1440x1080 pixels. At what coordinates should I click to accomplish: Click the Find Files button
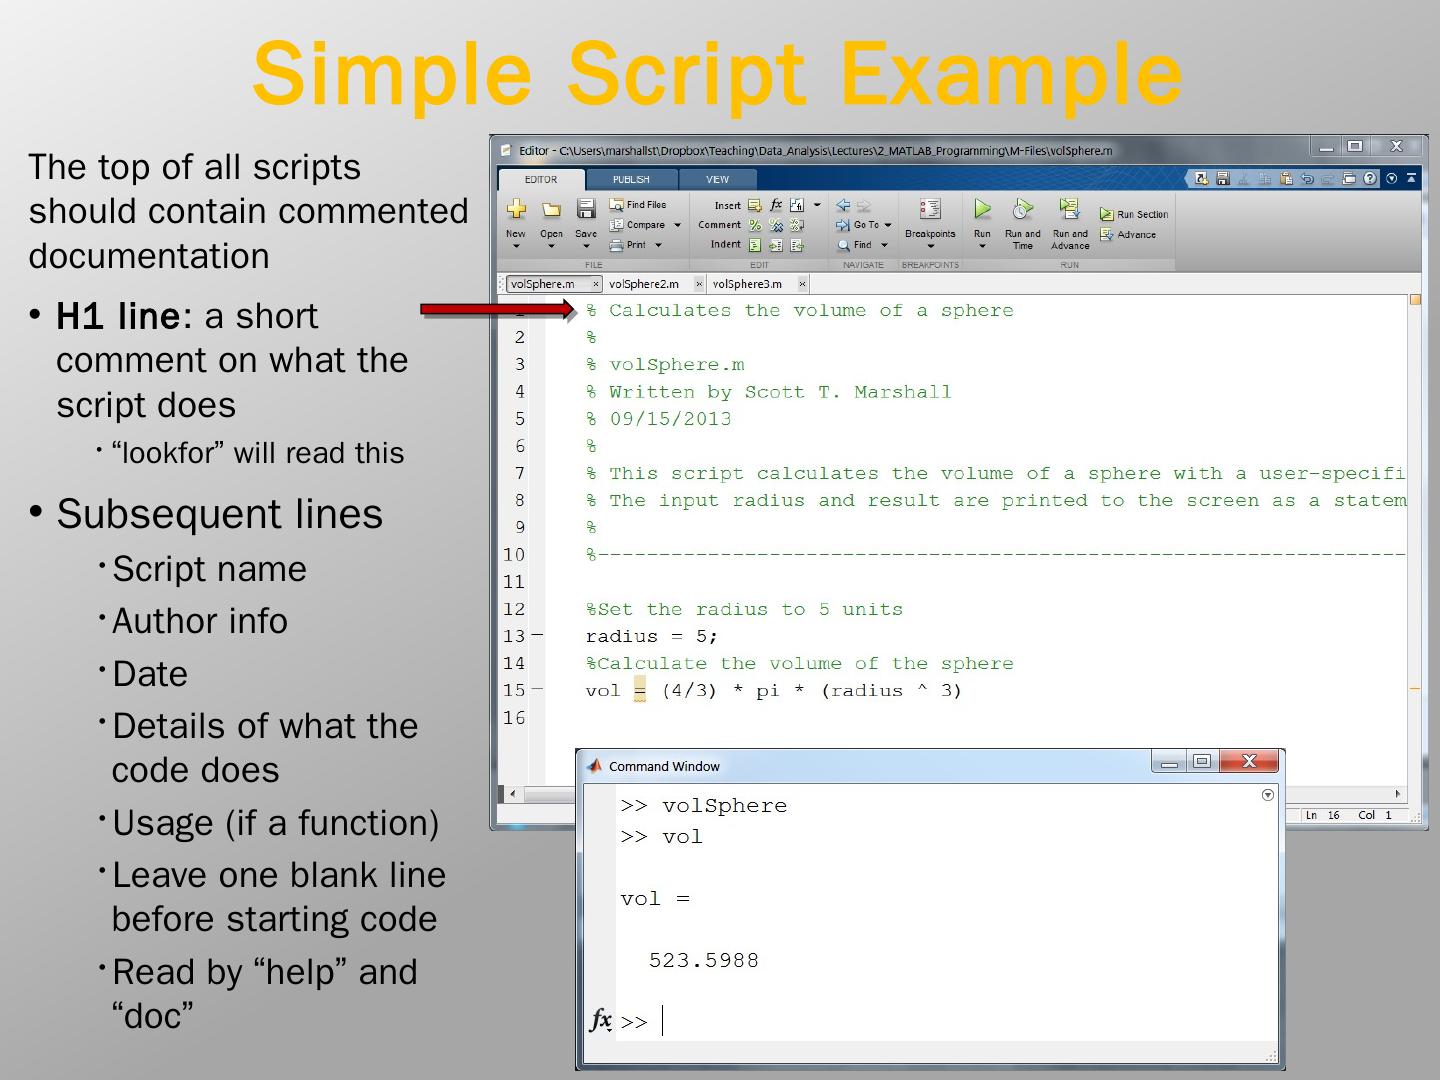(638, 205)
